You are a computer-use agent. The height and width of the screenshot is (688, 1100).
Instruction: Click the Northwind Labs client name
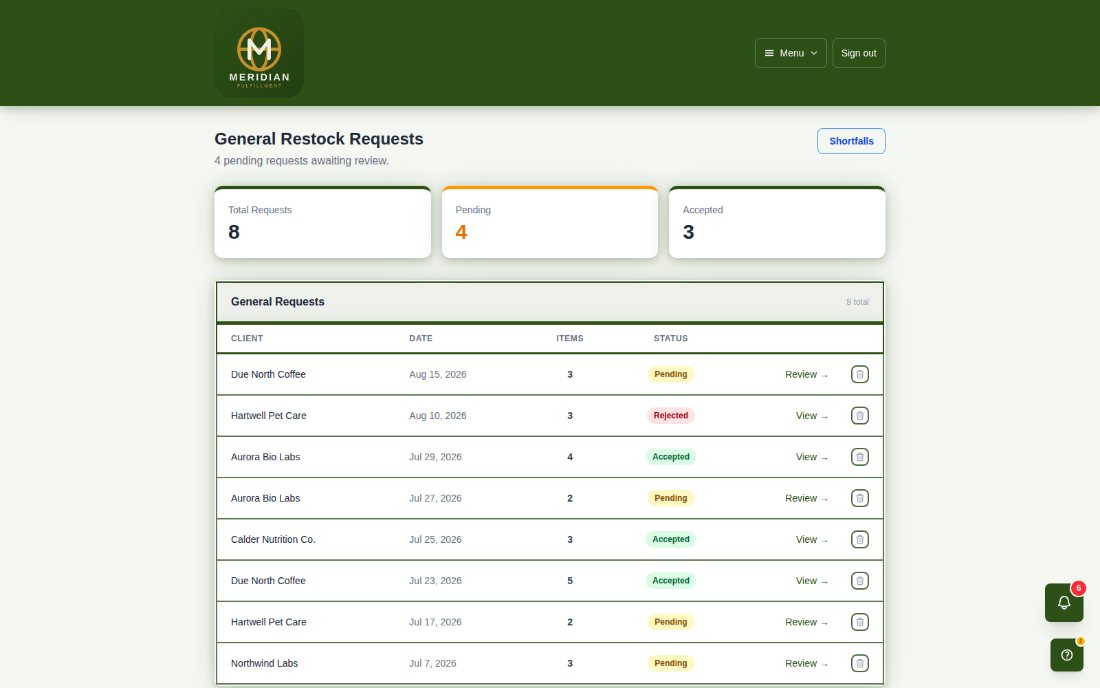[x=264, y=663]
